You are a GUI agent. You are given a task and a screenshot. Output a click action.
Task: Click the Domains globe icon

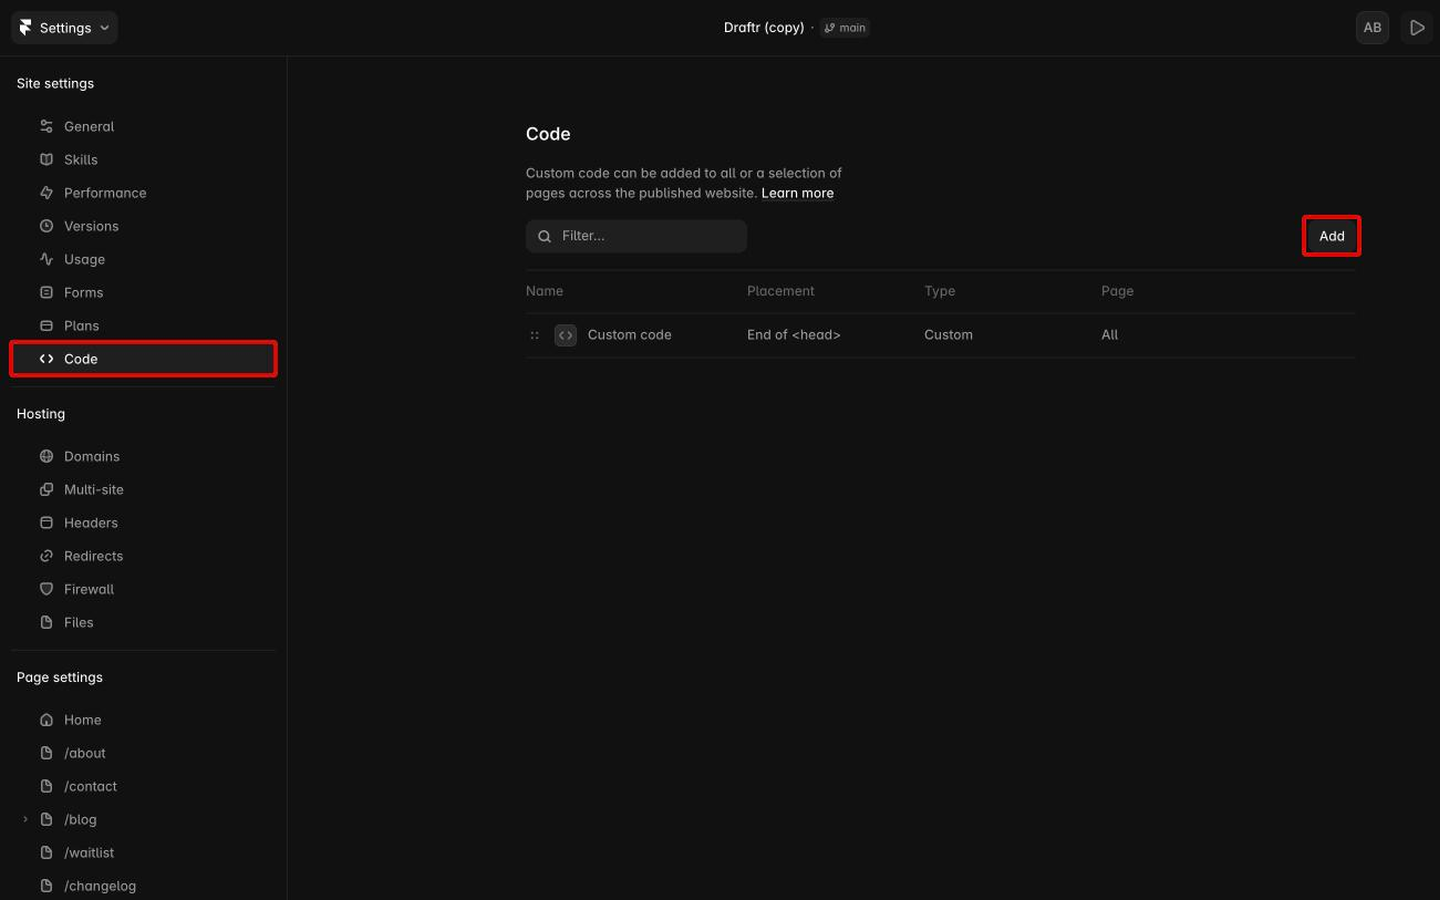pos(46,456)
